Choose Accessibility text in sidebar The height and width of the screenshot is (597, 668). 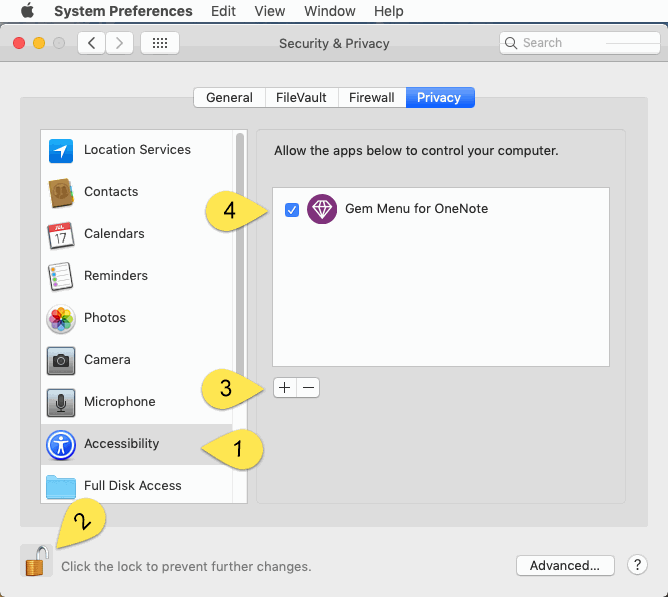tap(121, 444)
